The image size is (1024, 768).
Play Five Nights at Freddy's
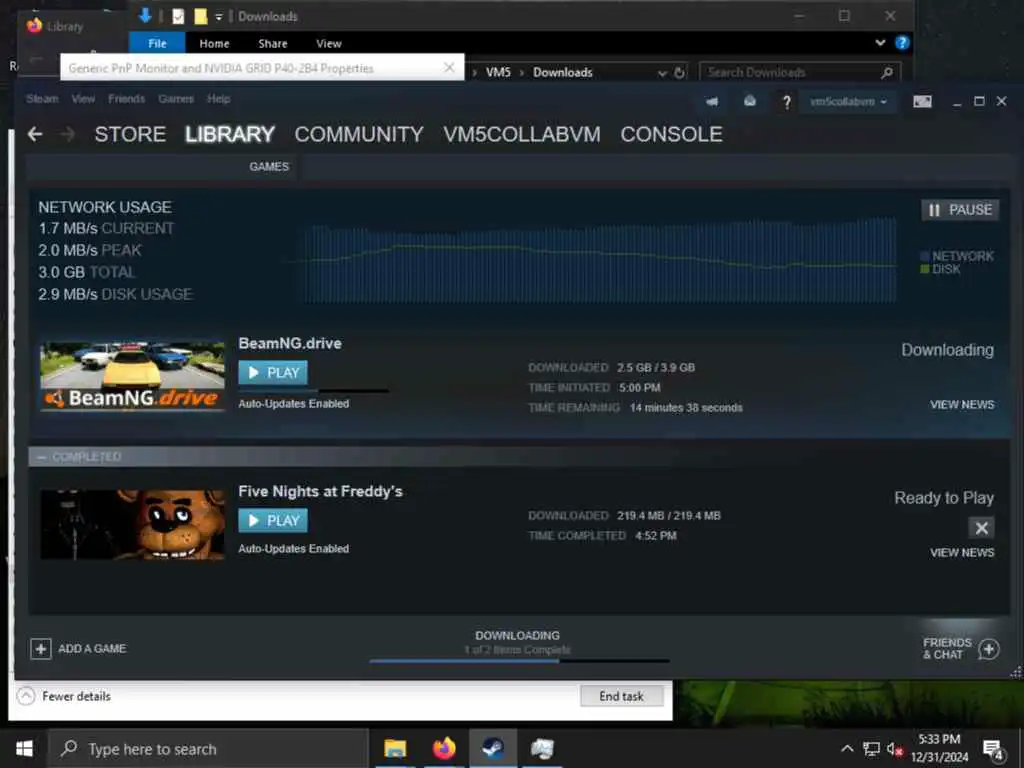point(273,520)
